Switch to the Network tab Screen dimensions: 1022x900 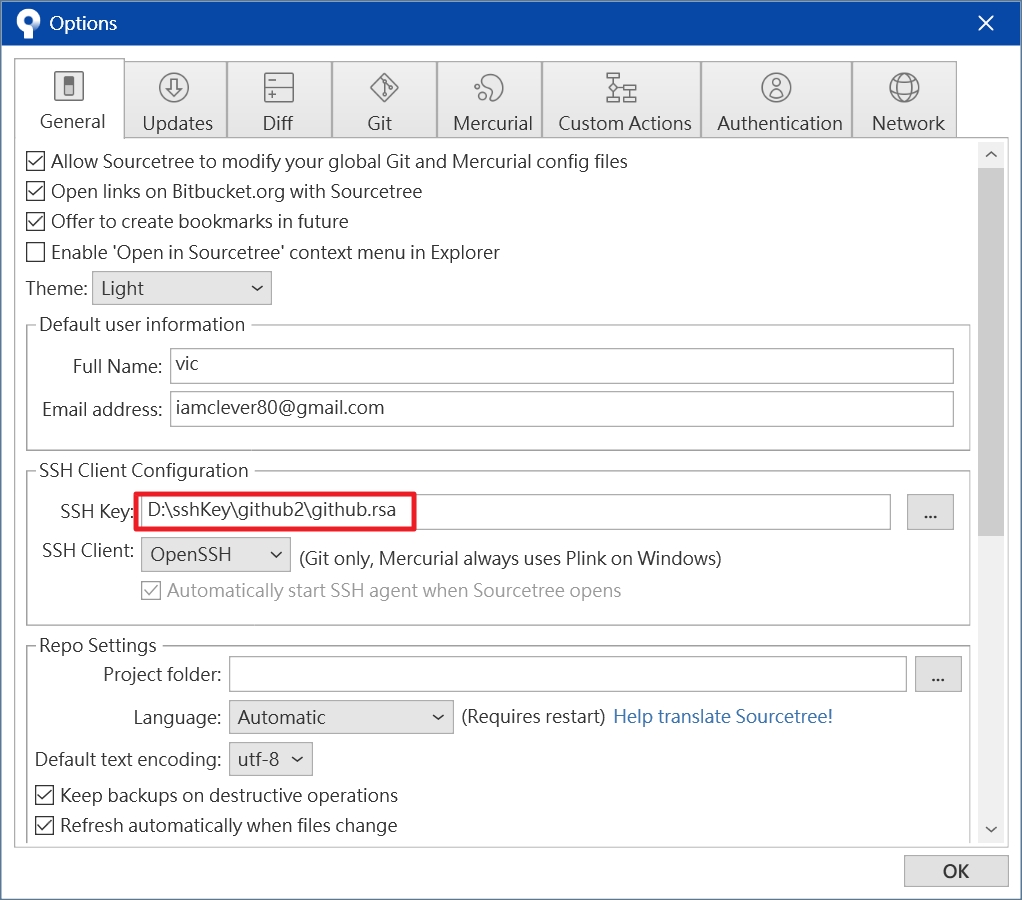click(x=905, y=100)
